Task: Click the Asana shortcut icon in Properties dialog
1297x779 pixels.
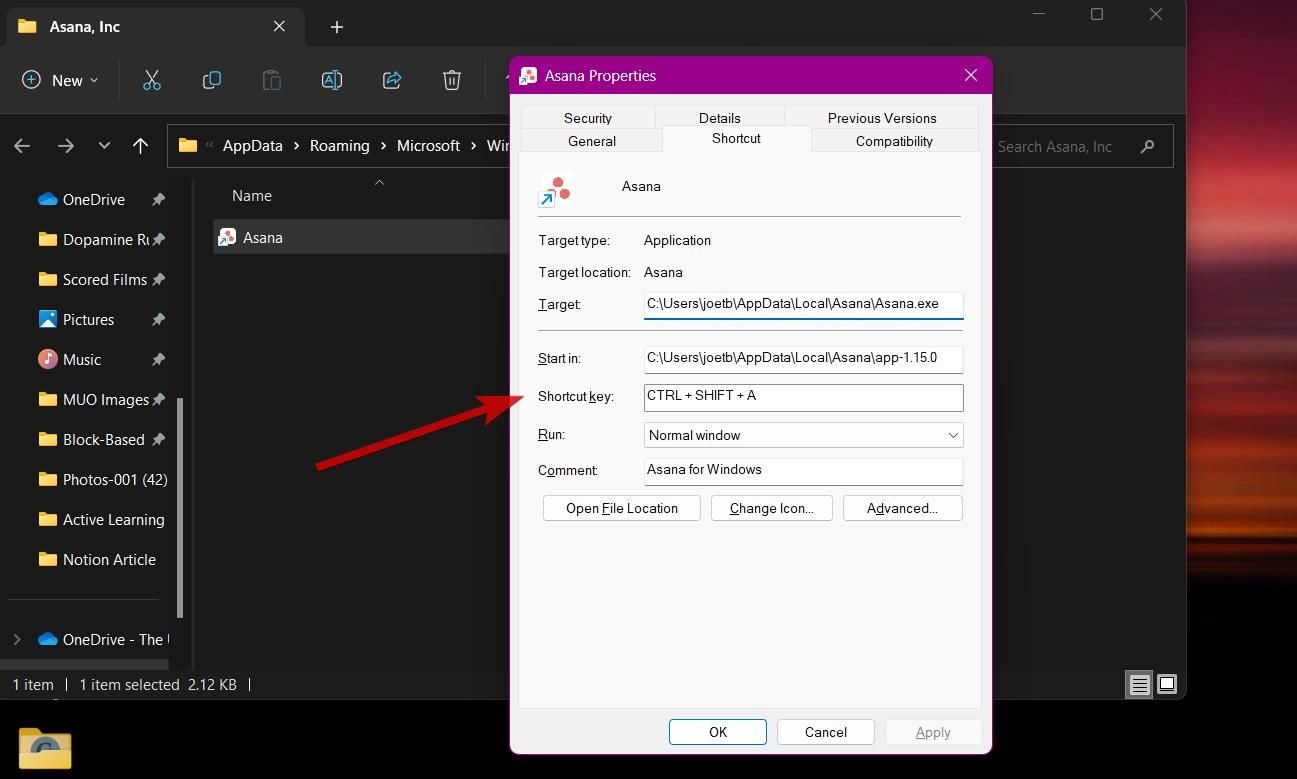Action: [x=555, y=189]
